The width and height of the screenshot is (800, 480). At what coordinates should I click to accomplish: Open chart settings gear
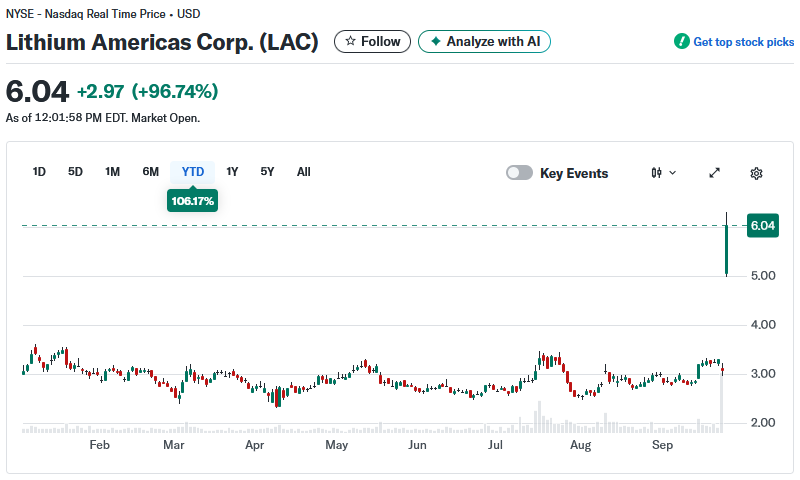756,173
